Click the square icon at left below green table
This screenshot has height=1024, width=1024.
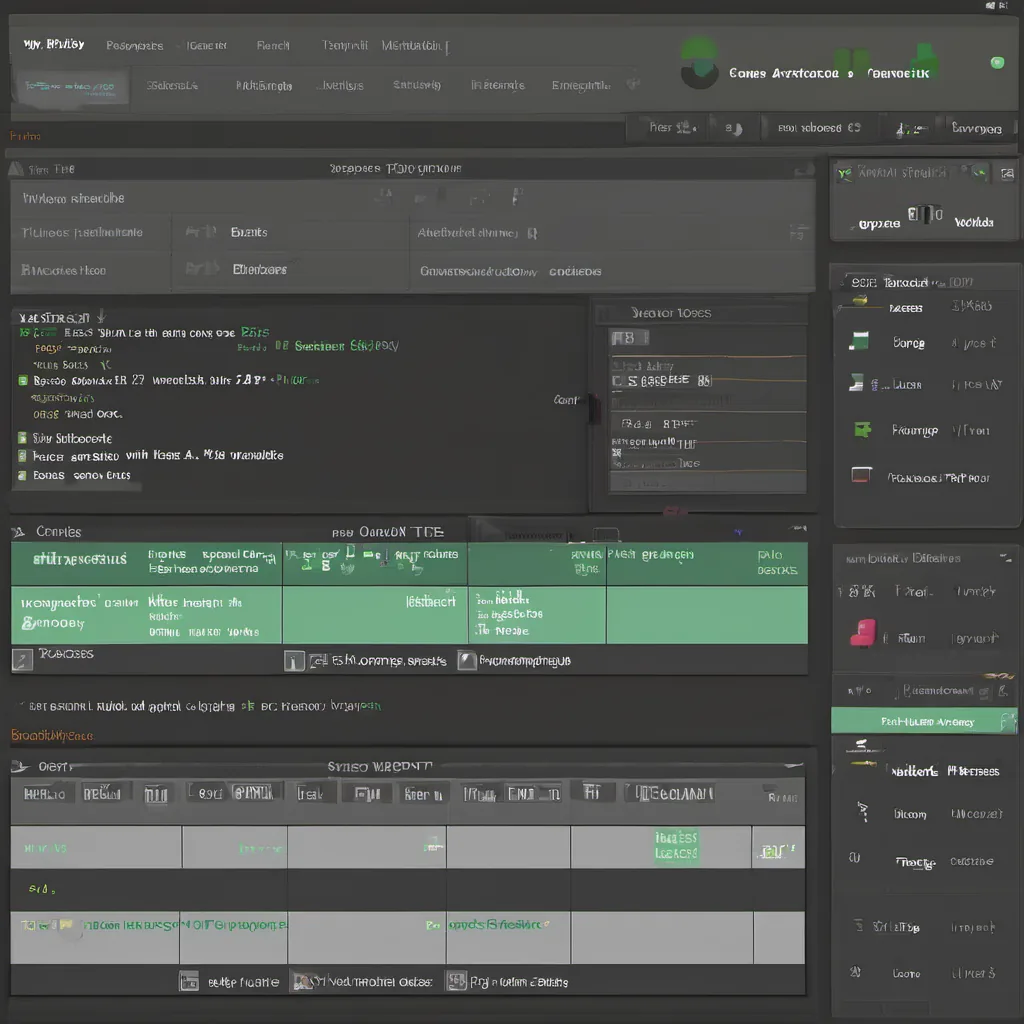pyautogui.click(x=22, y=659)
